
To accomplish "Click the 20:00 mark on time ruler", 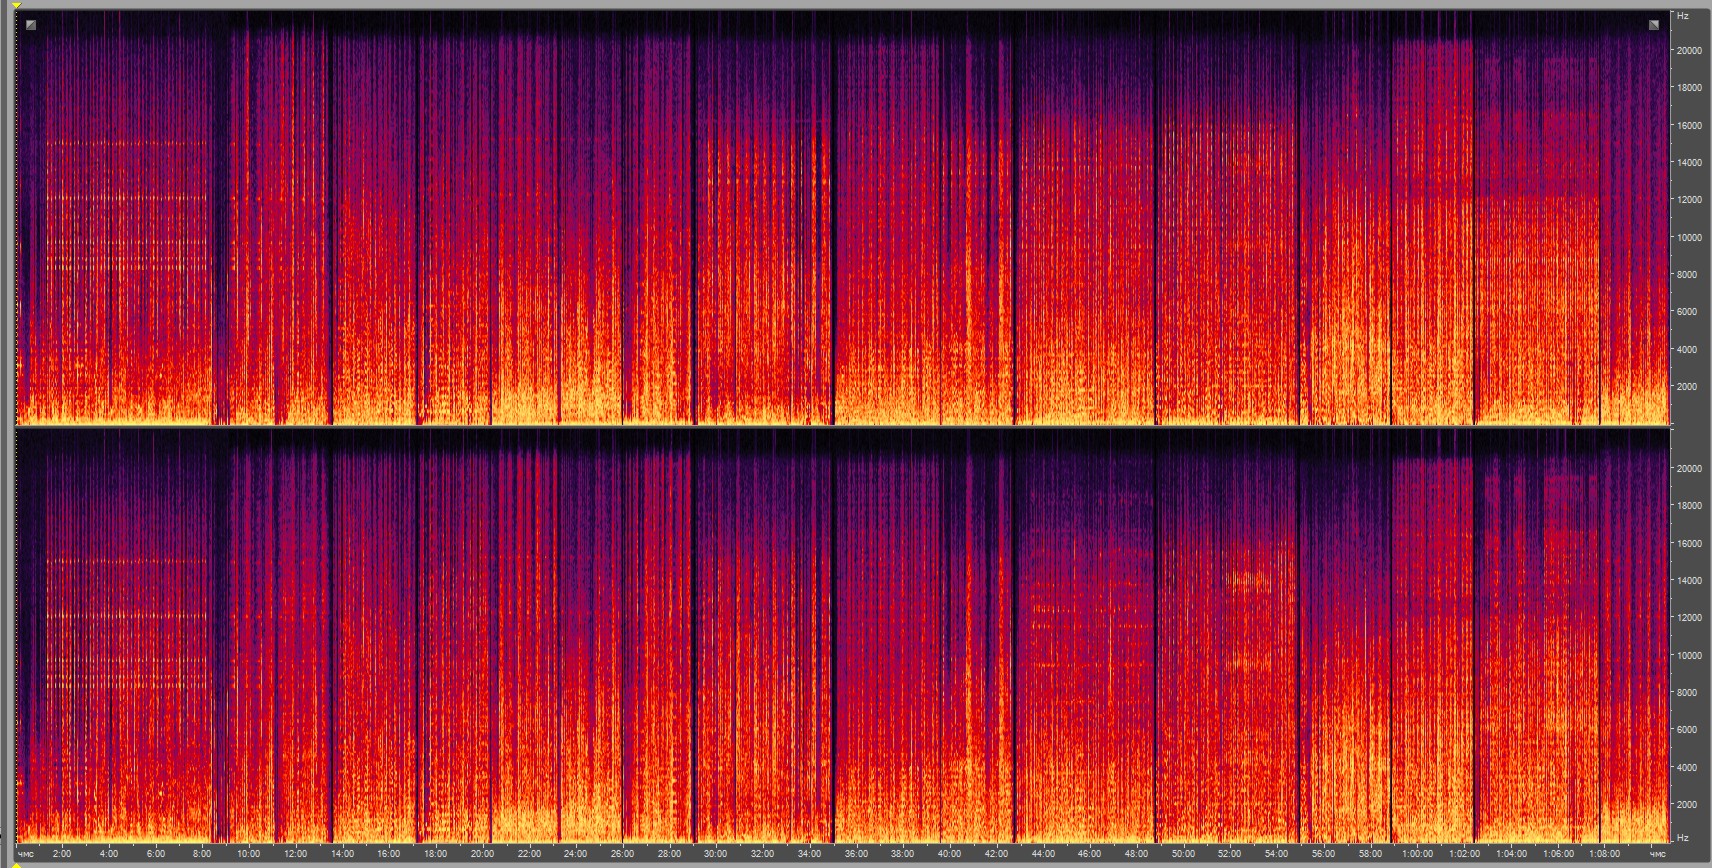I will tap(482, 854).
